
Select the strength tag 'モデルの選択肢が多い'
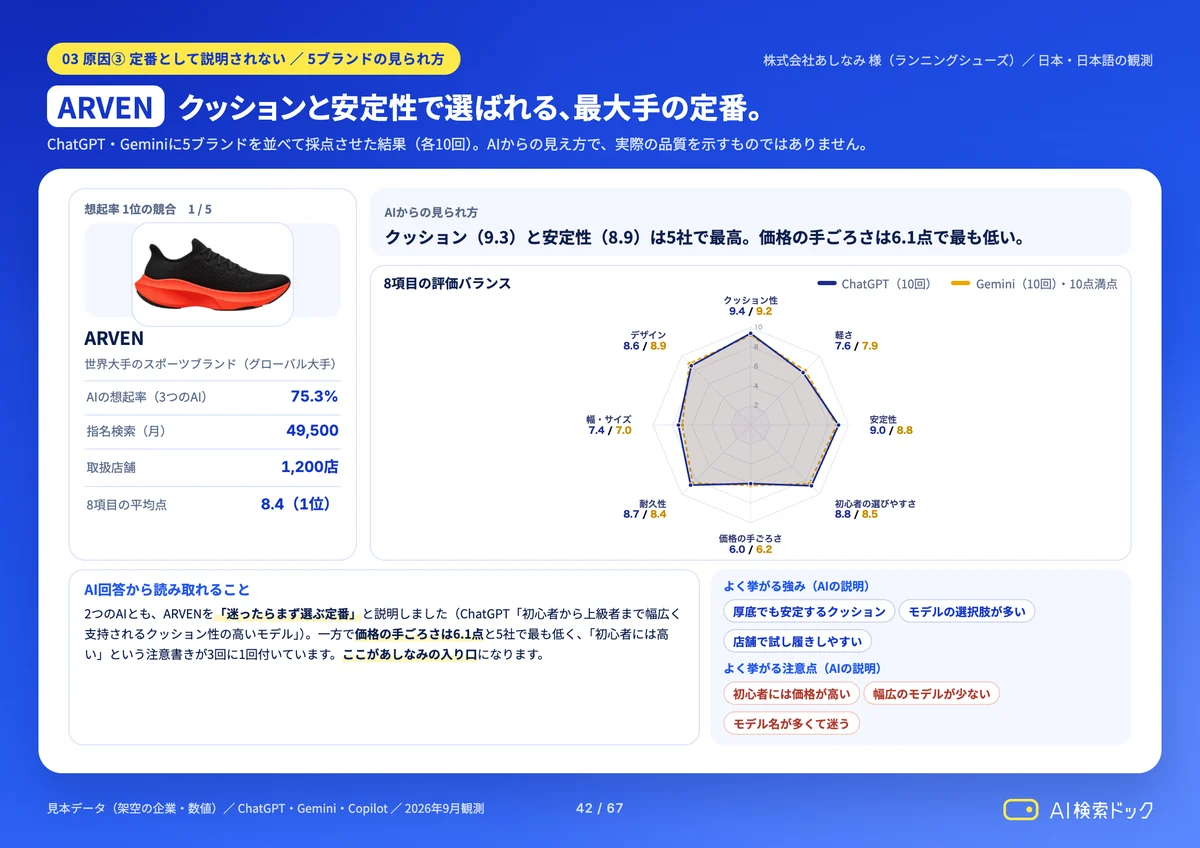click(967, 612)
